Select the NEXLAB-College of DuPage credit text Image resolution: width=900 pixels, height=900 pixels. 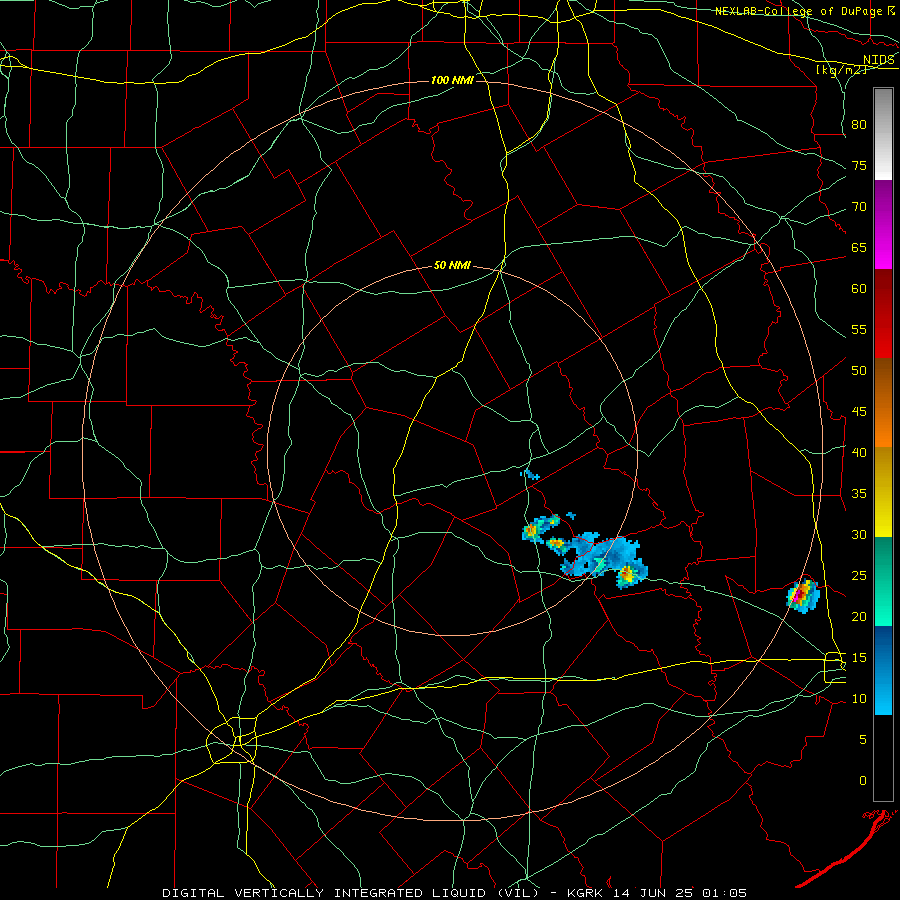tap(798, 11)
